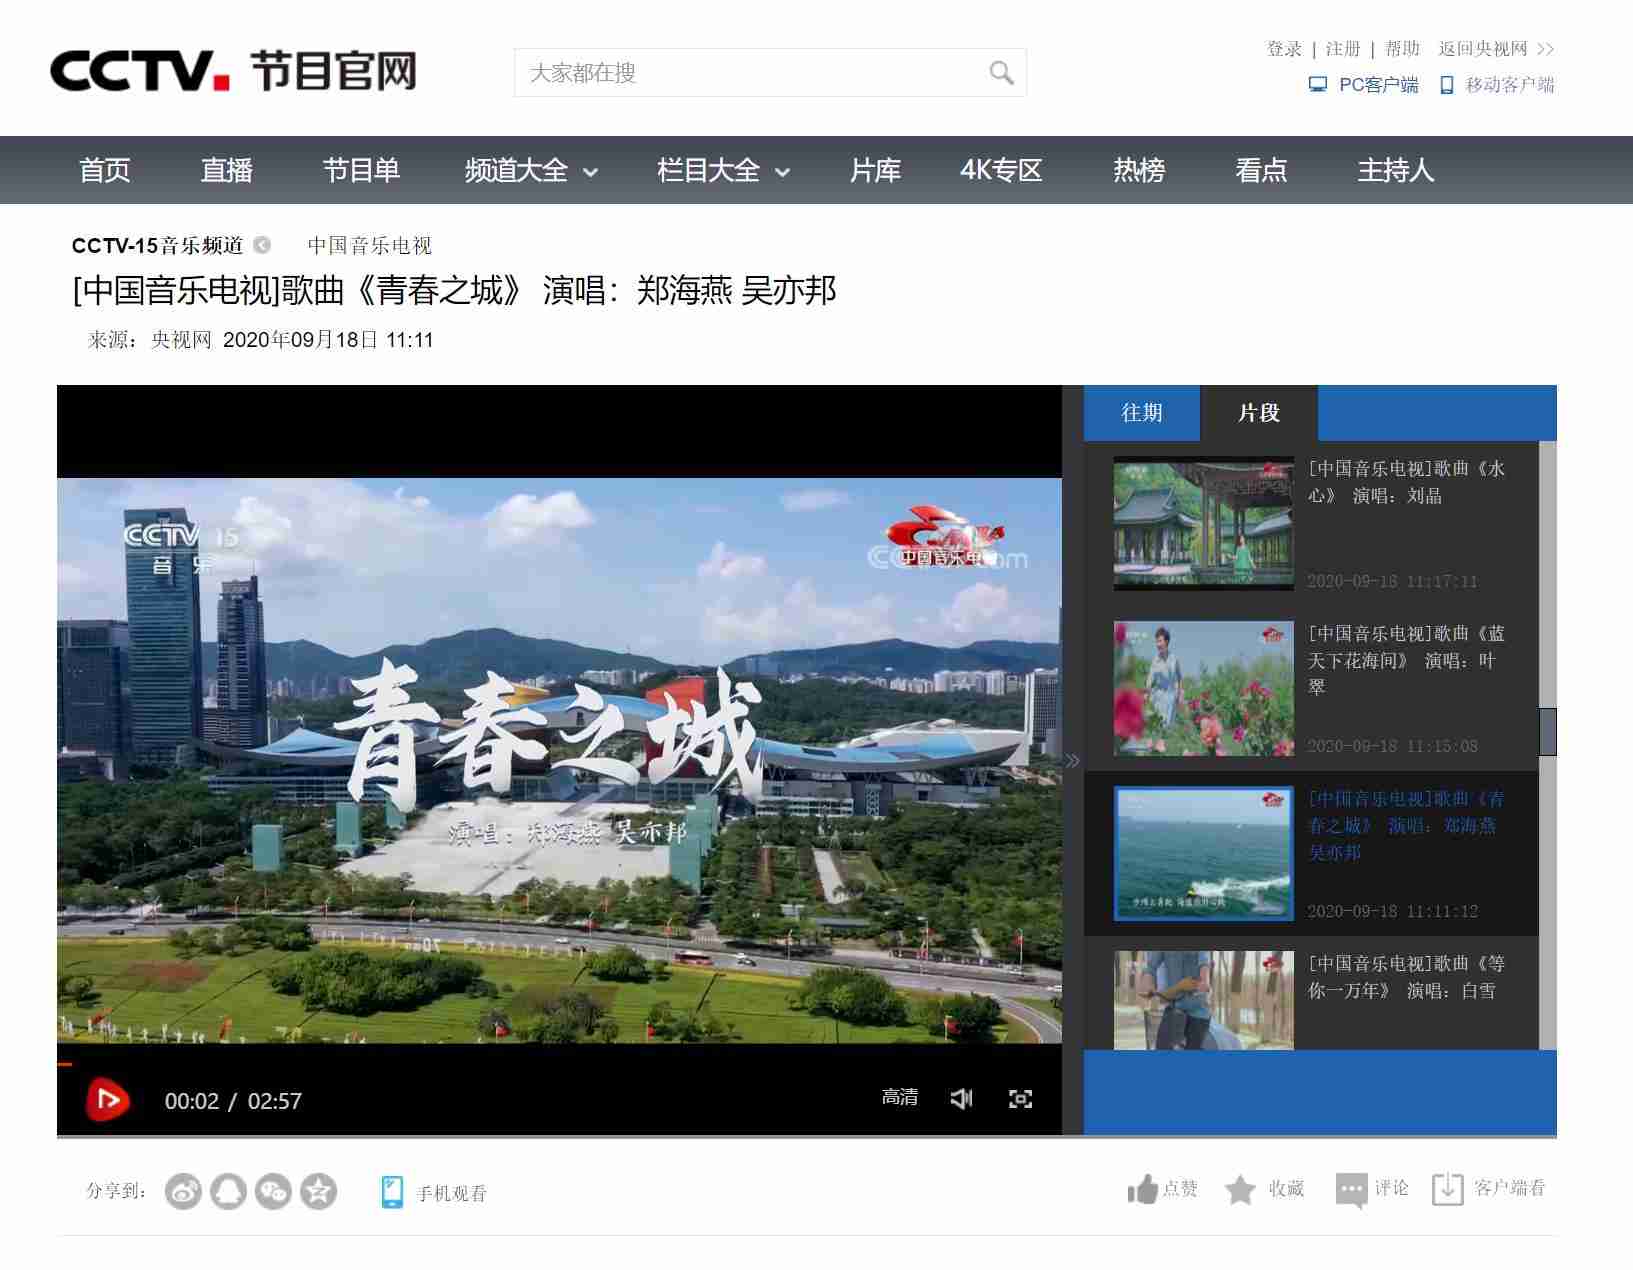Click the 点赞 text label
This screenshot has width=1633, height=1270.
tap(1180, 1188)
